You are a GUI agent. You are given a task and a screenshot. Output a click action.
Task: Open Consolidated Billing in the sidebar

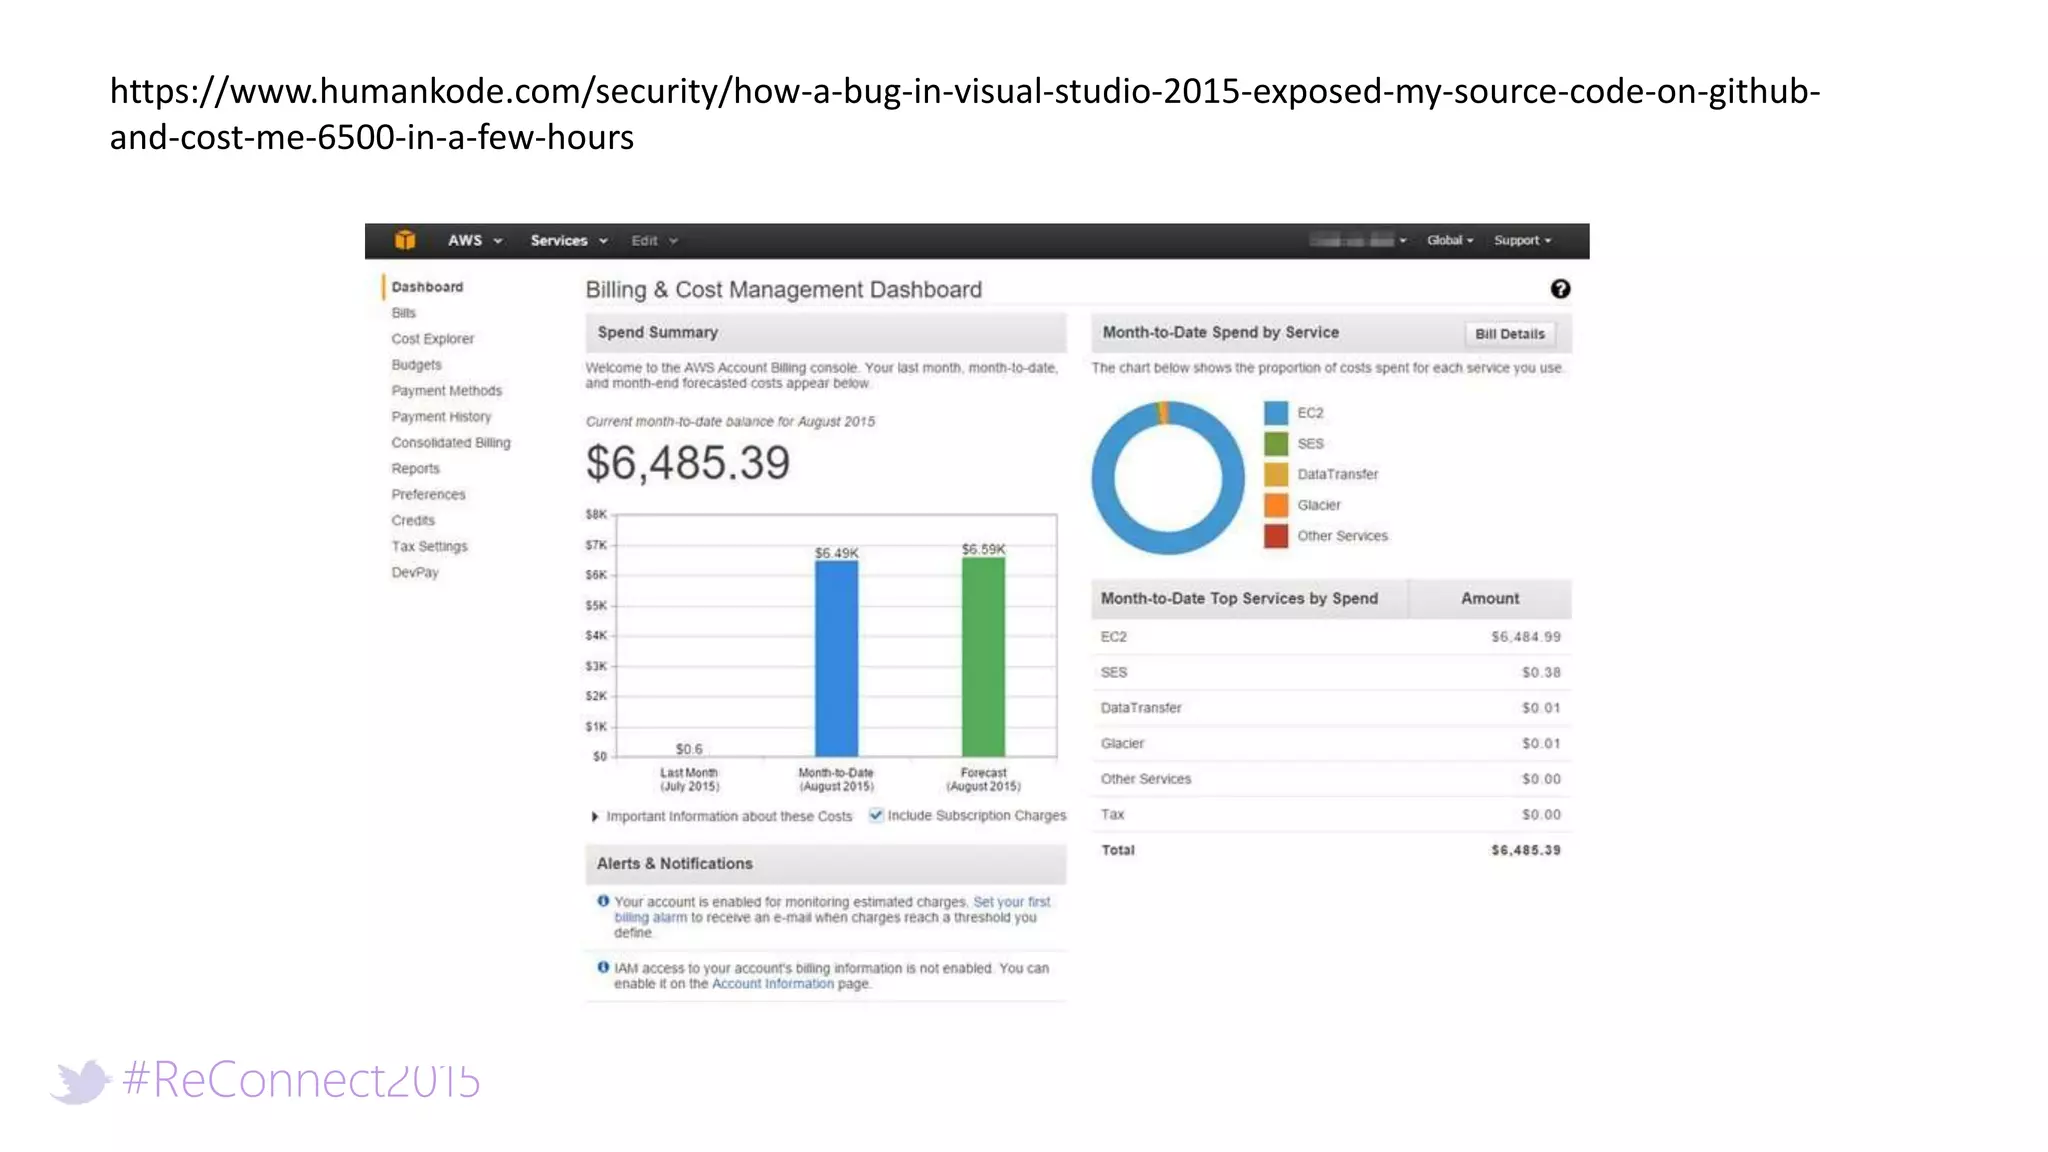tap(450, 443)
